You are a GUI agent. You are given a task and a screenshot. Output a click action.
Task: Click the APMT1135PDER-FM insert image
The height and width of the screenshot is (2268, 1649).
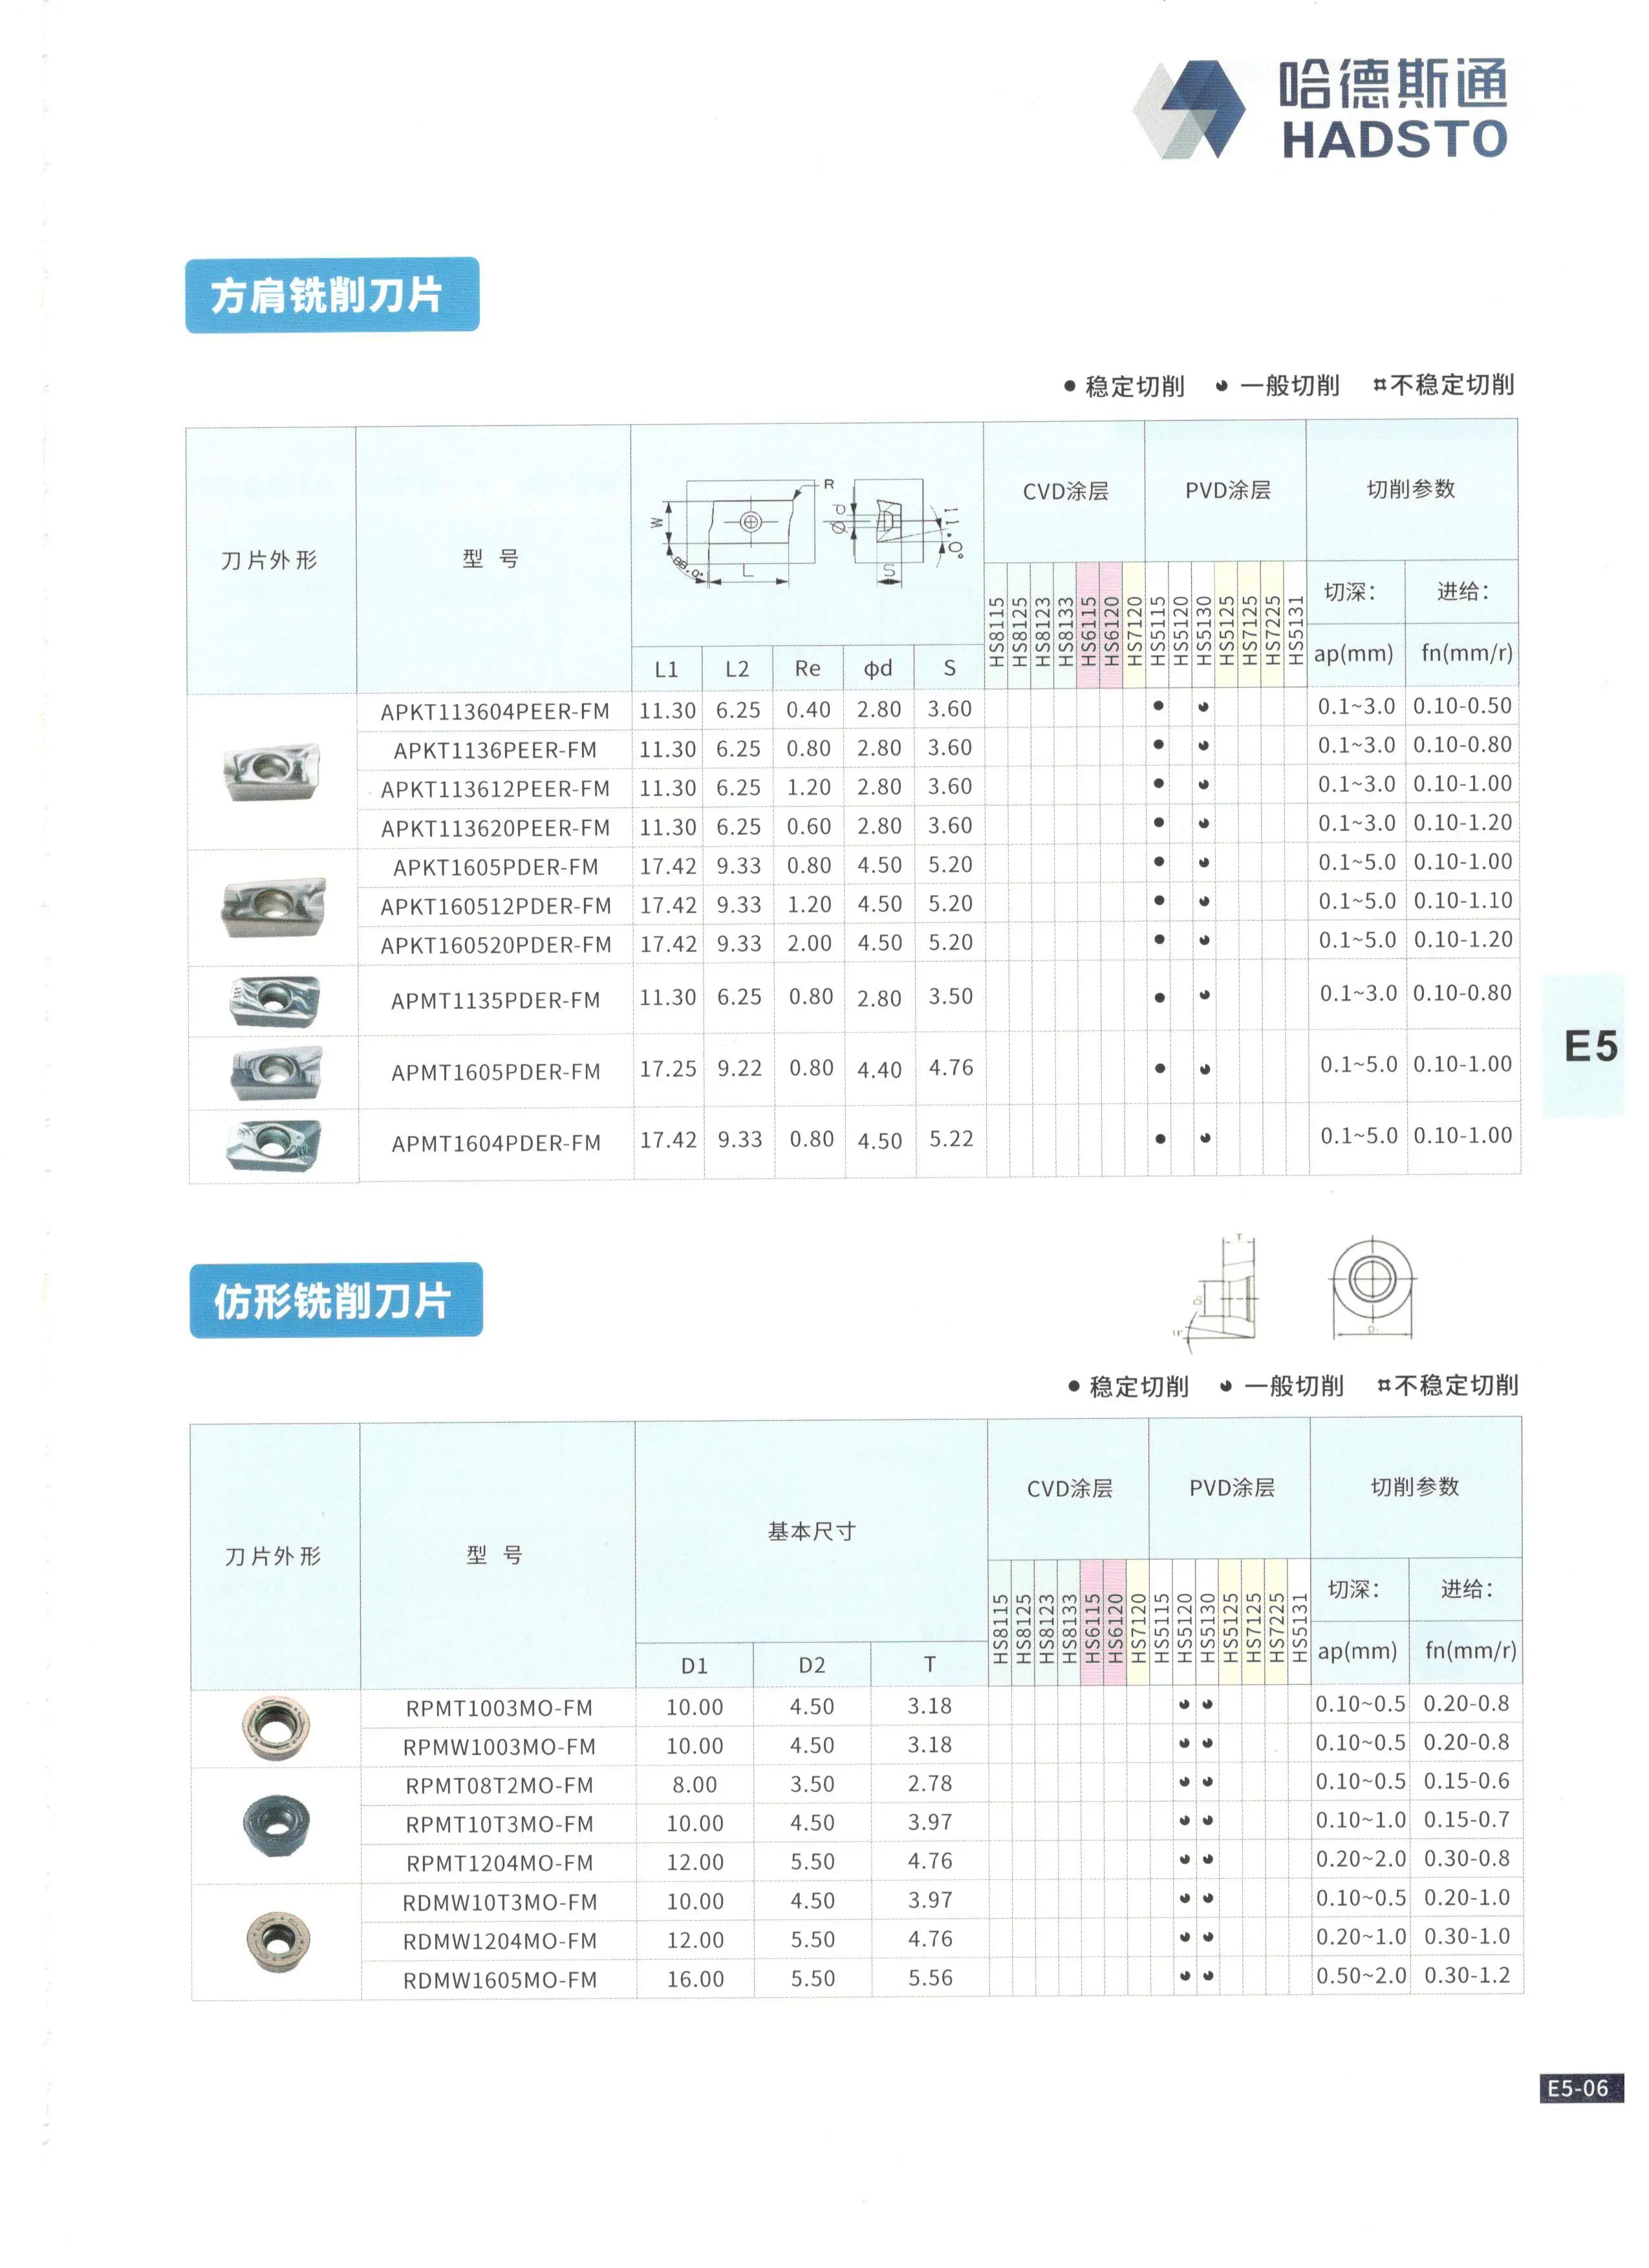tap(274, 1001)
